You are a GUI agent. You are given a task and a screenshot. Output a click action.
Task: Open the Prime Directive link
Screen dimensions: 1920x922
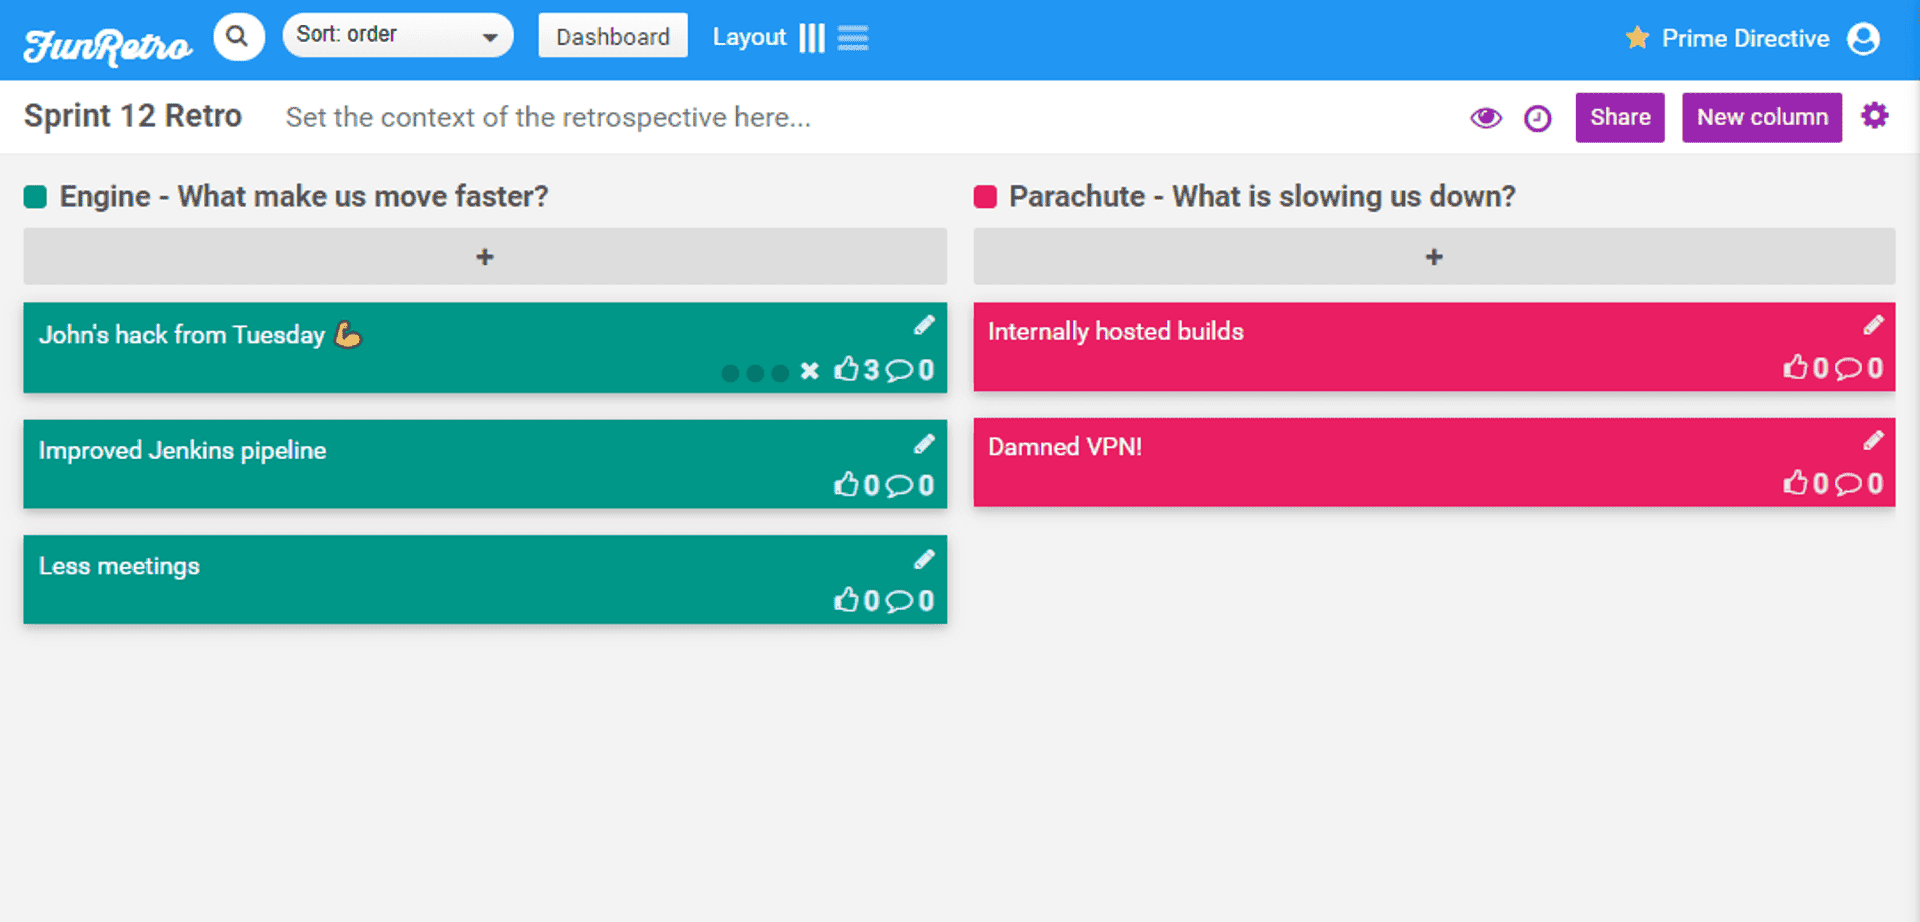coord(1743,38)
